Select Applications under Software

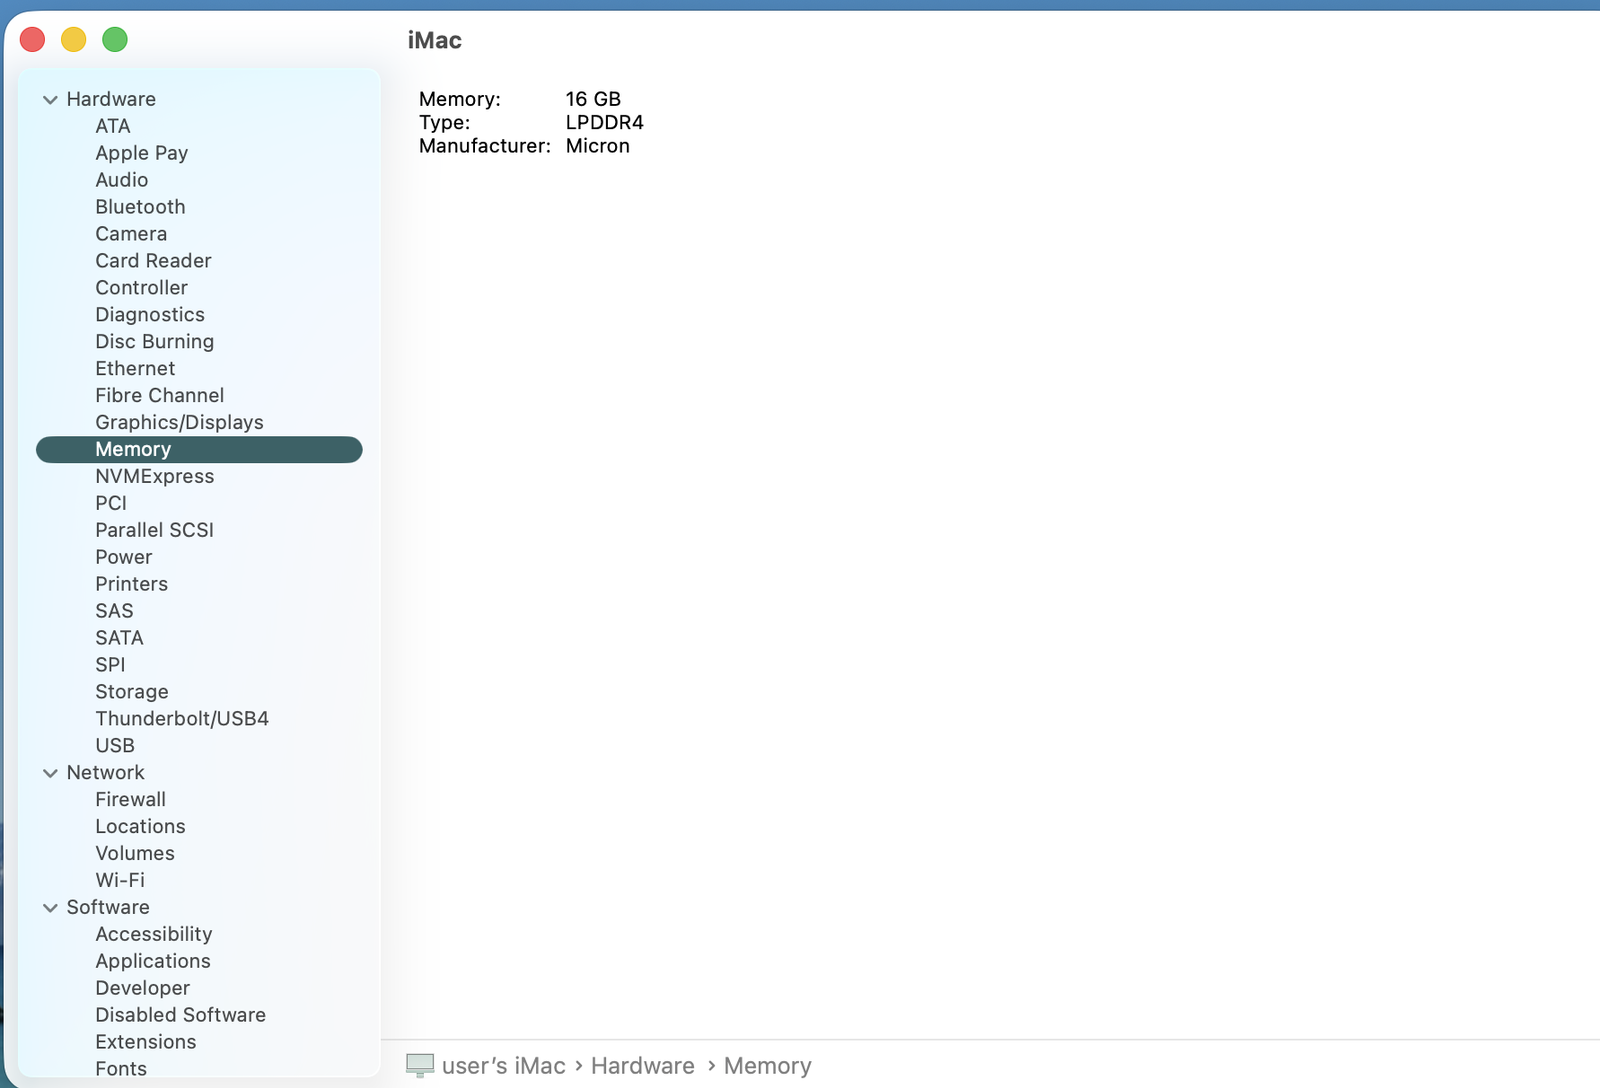(153, 962)
